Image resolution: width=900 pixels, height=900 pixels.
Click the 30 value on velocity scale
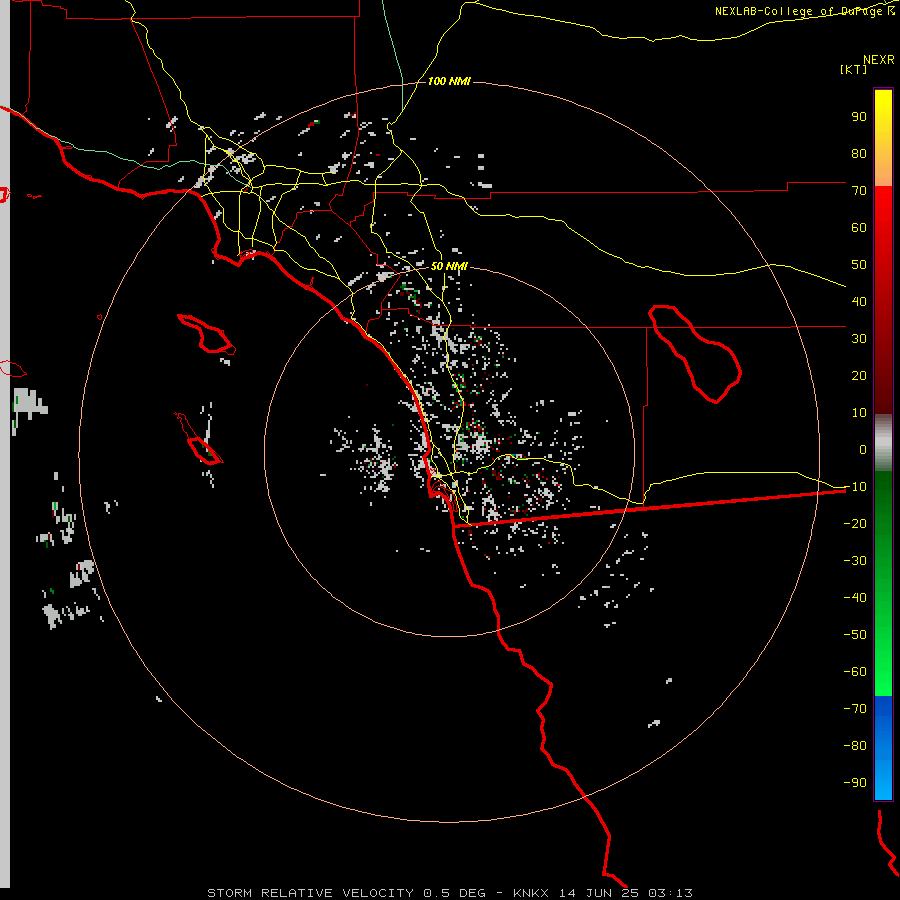[x=859, y=339]
